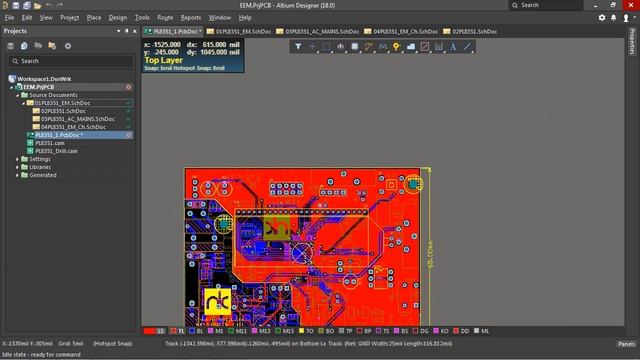The height and width of the screenshot is (360, 640).
Task: Switch to TO top overlay layer
Action: click(306, 331)
